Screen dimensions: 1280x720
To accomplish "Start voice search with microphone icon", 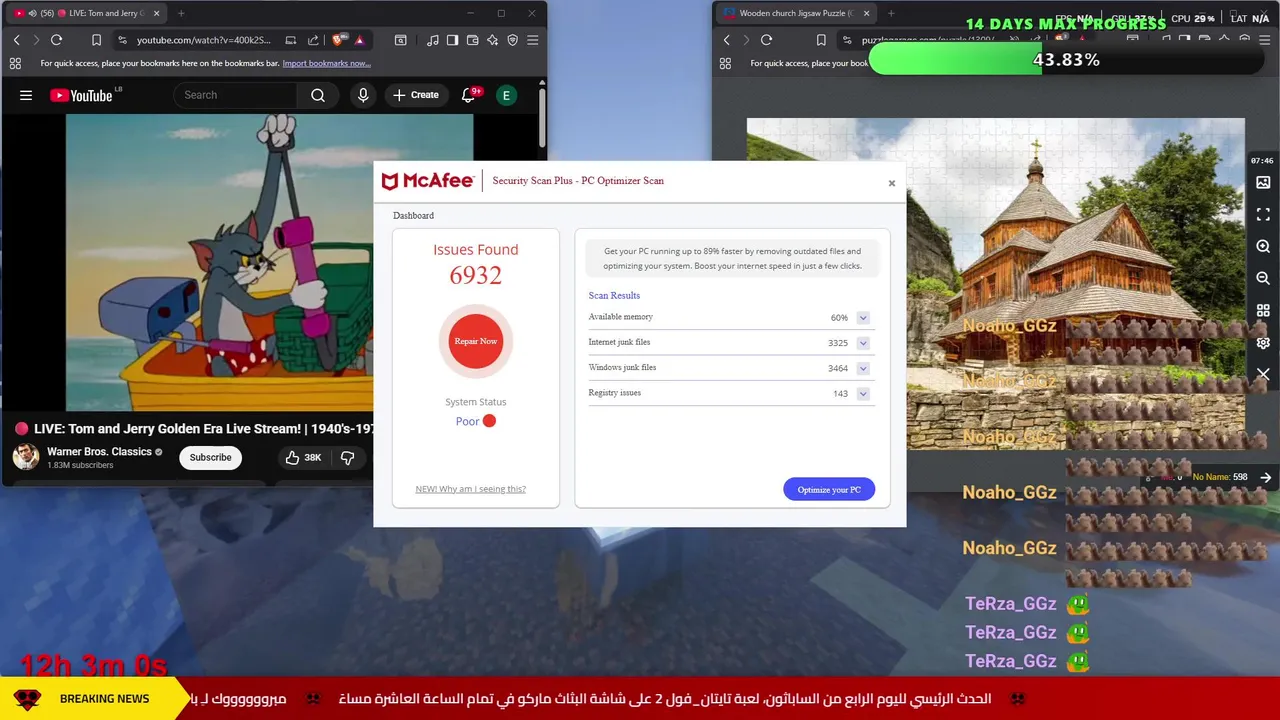I will pyautogui.click(x=363, y=95).
